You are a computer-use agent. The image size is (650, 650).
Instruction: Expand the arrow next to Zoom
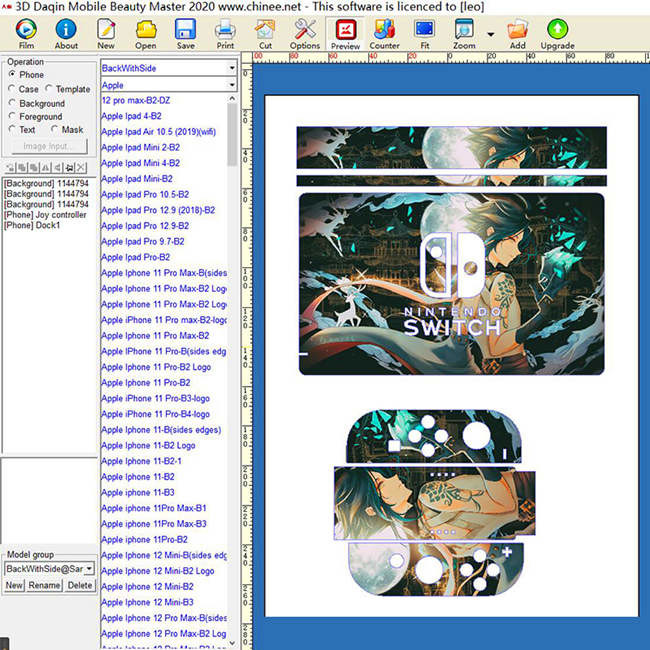coord(490,34)
